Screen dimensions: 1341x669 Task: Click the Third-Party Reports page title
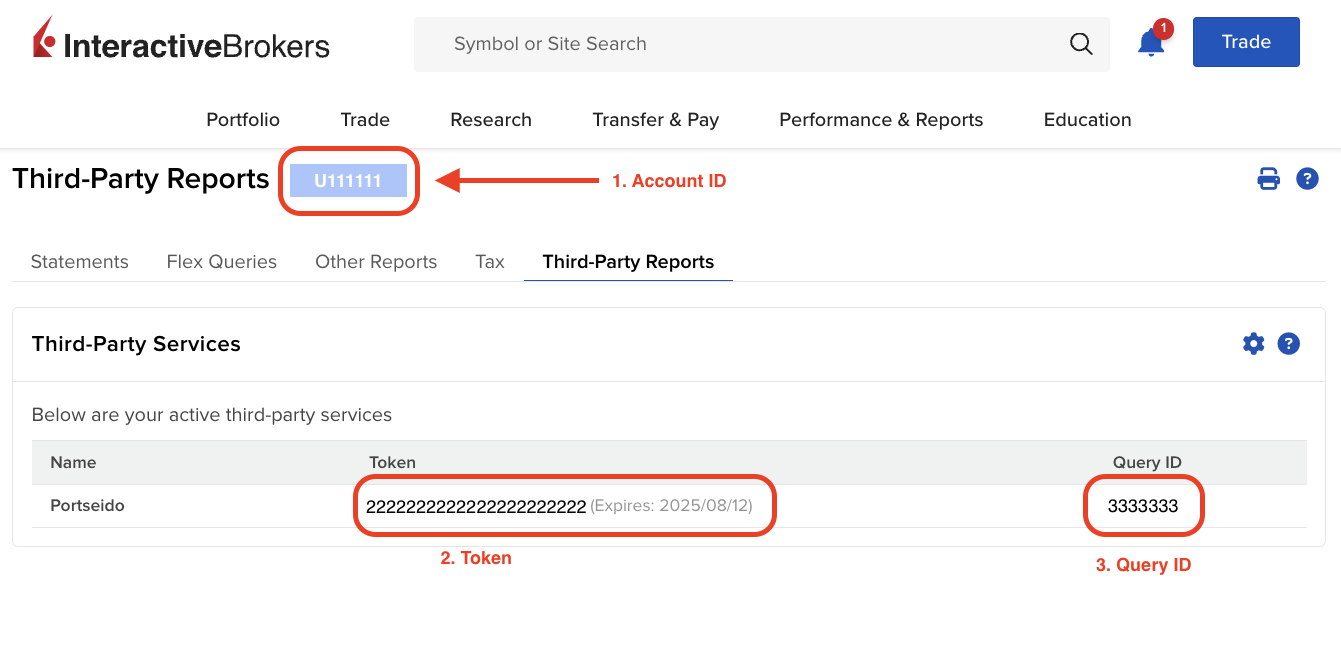[141, 179]
